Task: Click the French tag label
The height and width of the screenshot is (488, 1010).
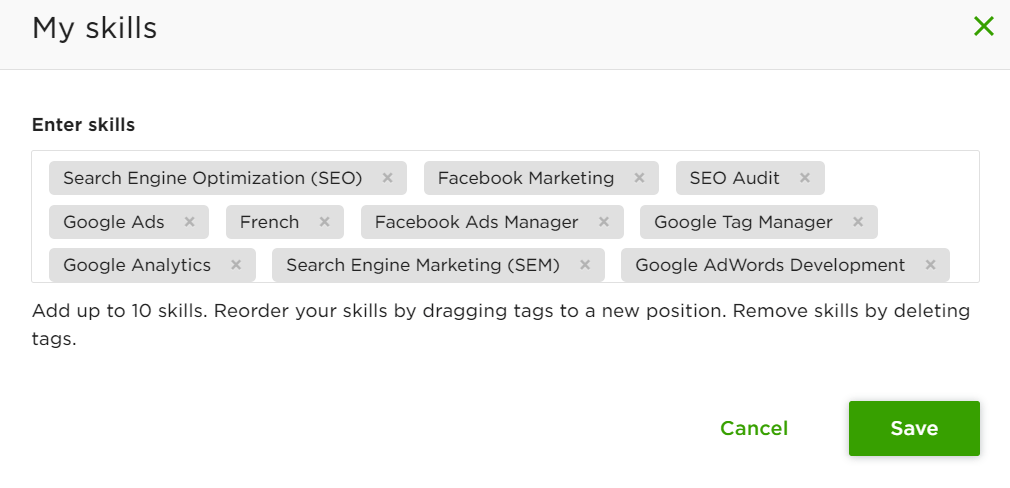Action: tap(270, 222)
